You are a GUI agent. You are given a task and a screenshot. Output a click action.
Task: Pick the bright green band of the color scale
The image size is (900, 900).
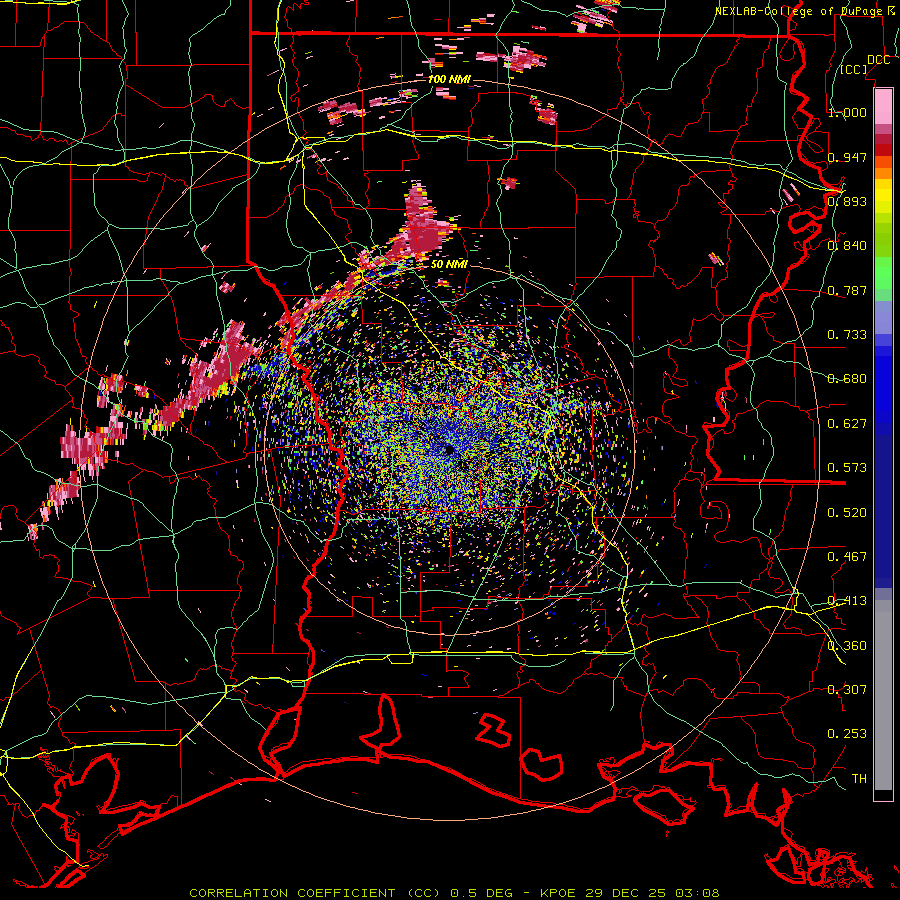[883, 272]
